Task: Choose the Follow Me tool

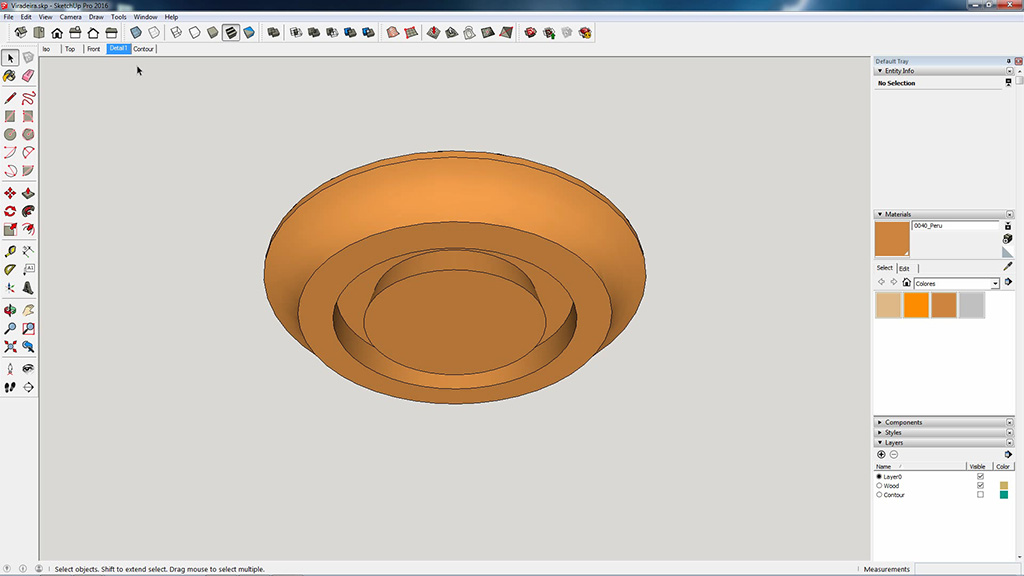Action: [28, 212]
